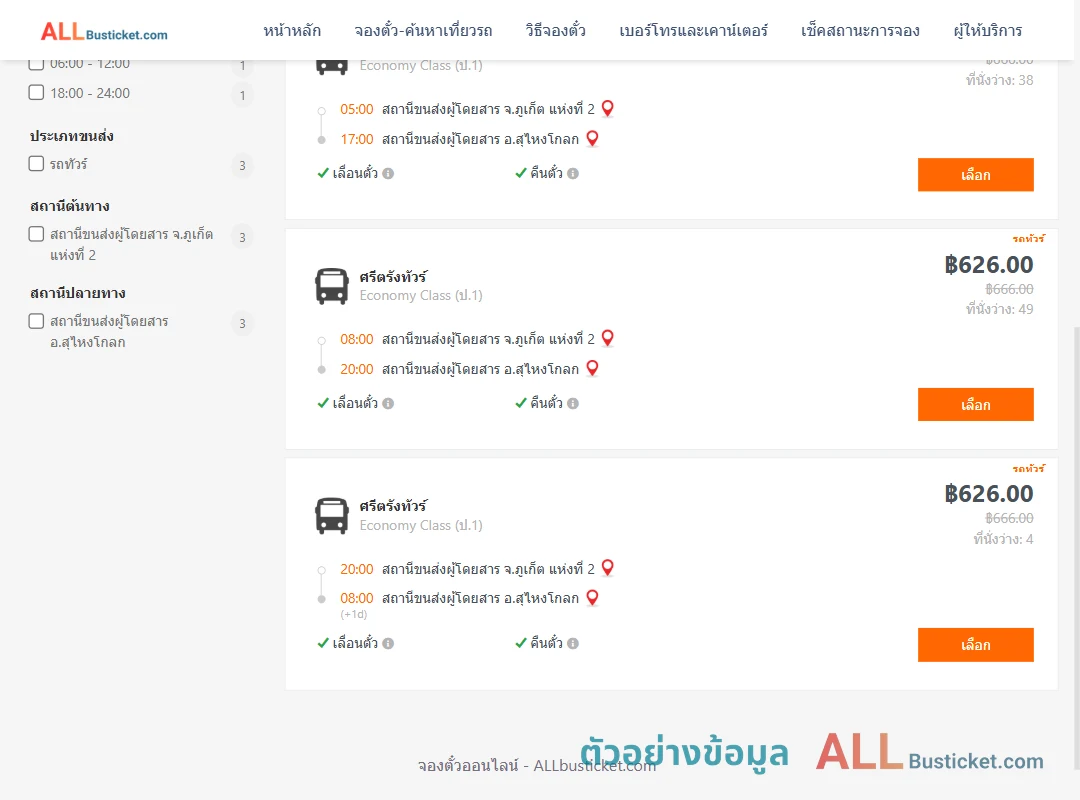
Task: Click the count badge 3 beside รถทัวร์ filter
Action: click(x=242, y=165)
